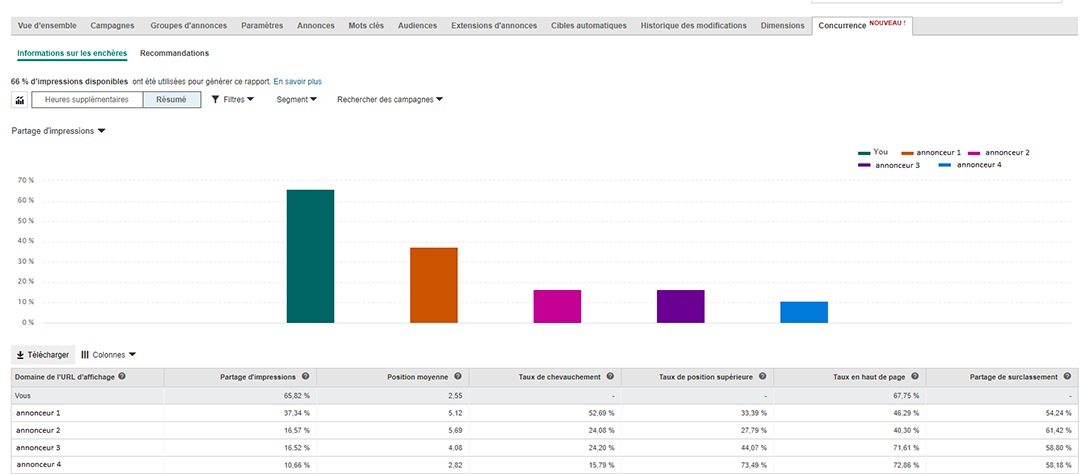Open the Colonnes dropdown
The height and width of the screenshot is (474, 1080).
(109, 355)
